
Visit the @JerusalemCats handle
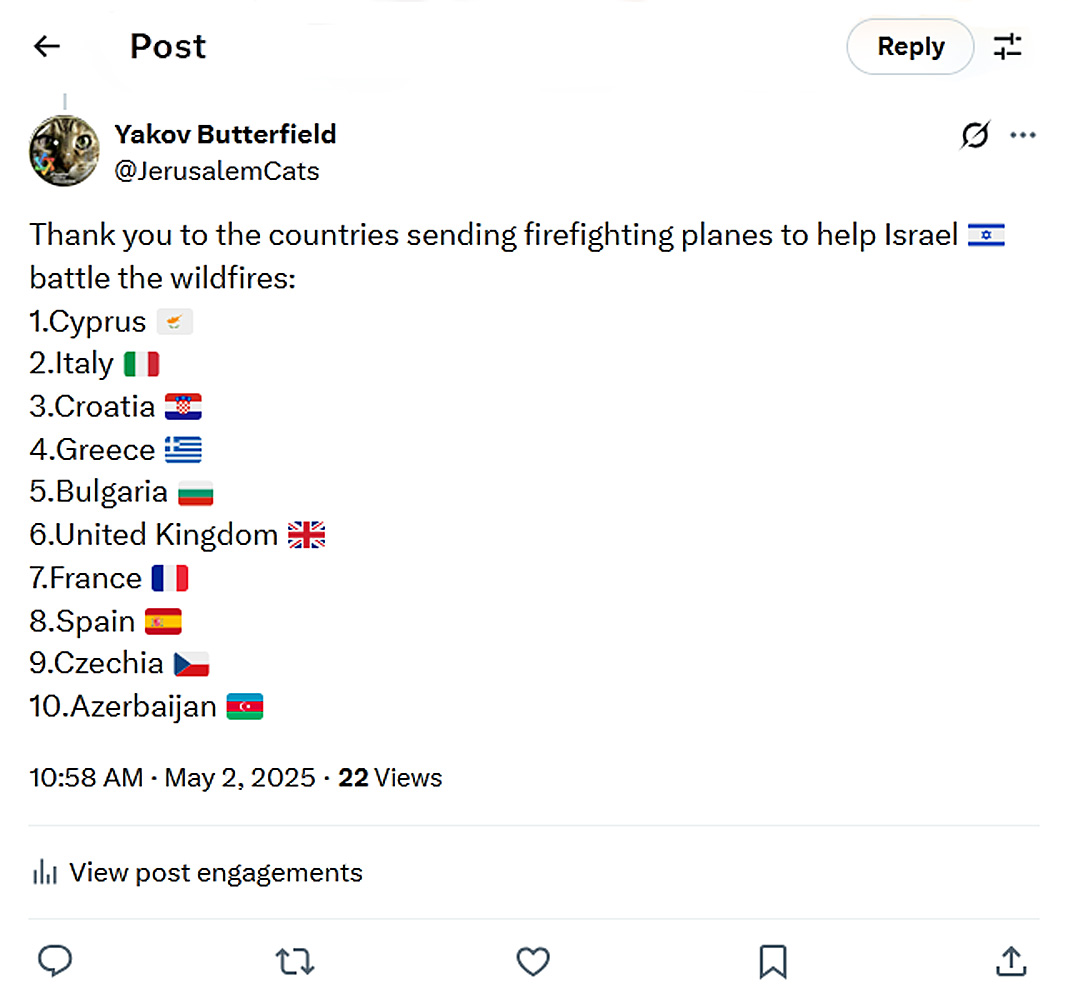click(217, 171)
